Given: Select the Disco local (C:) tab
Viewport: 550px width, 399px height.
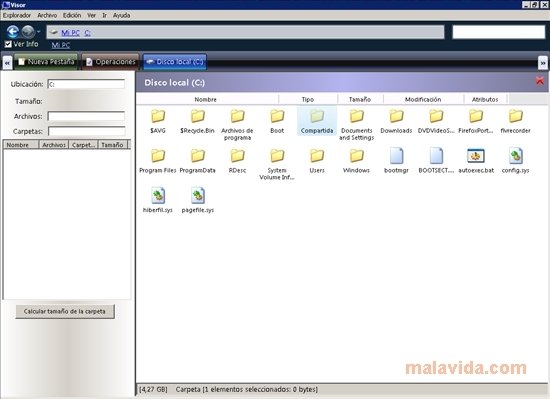Looking at the screenshot, I should tap(175, 62).
